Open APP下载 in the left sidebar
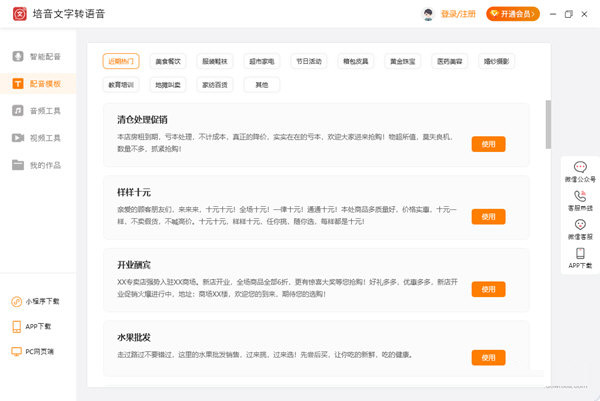 [36, 326]
